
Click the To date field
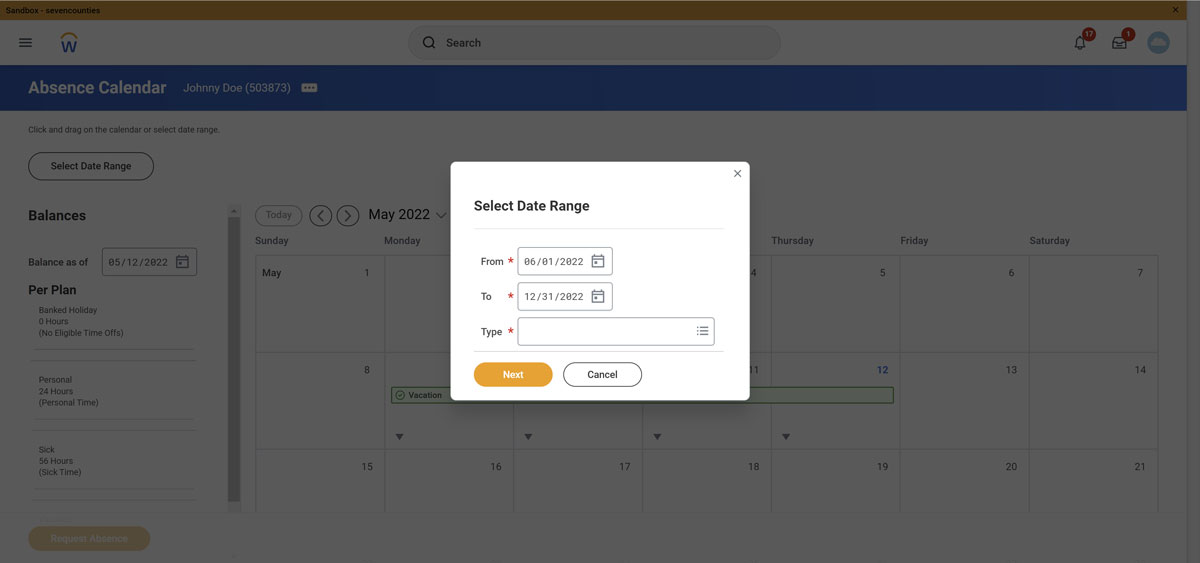[x=565, y=296]
